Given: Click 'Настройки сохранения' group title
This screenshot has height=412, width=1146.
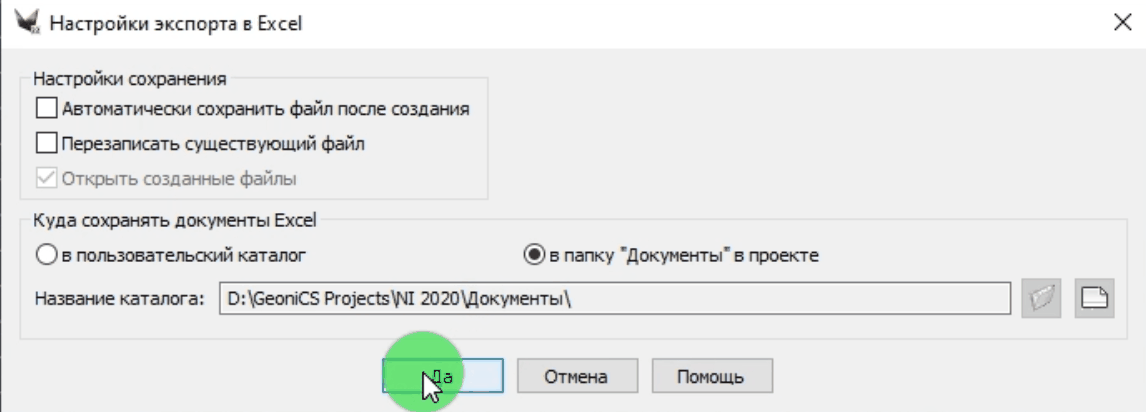Looking at the screenshot, I should coord(130,77).
